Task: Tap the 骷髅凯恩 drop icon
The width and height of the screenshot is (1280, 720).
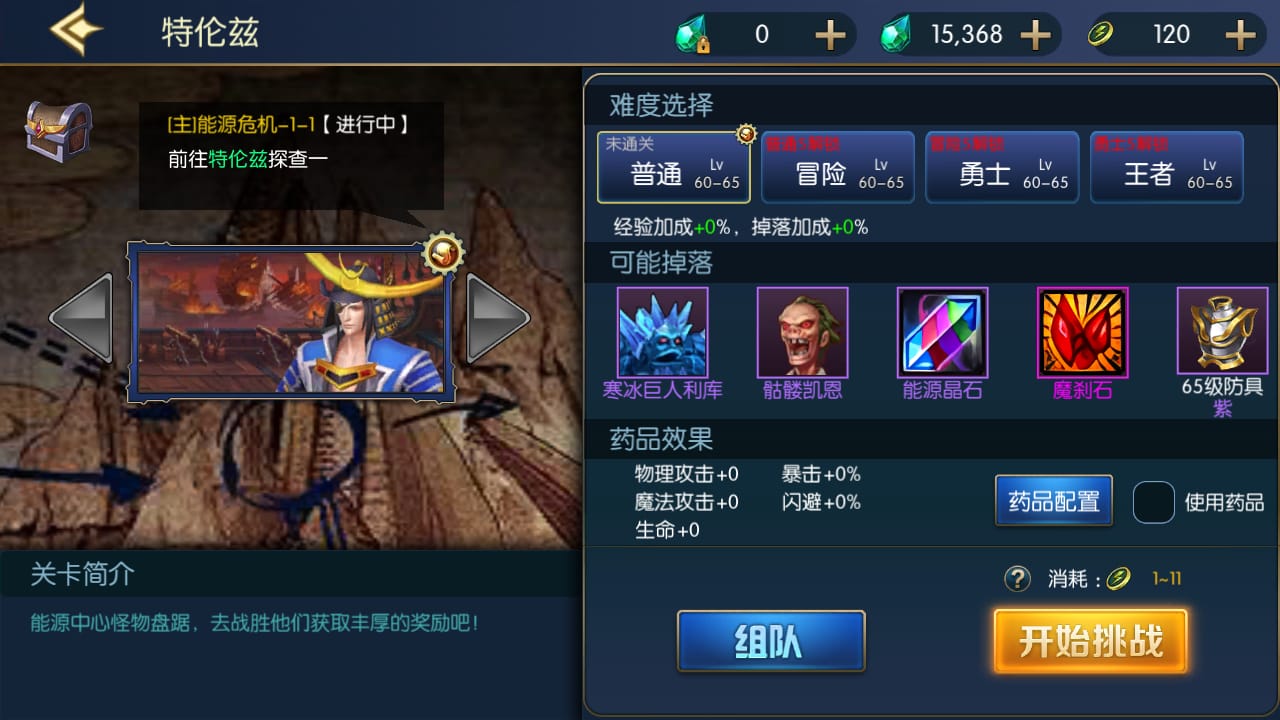Action: [802, 332]
